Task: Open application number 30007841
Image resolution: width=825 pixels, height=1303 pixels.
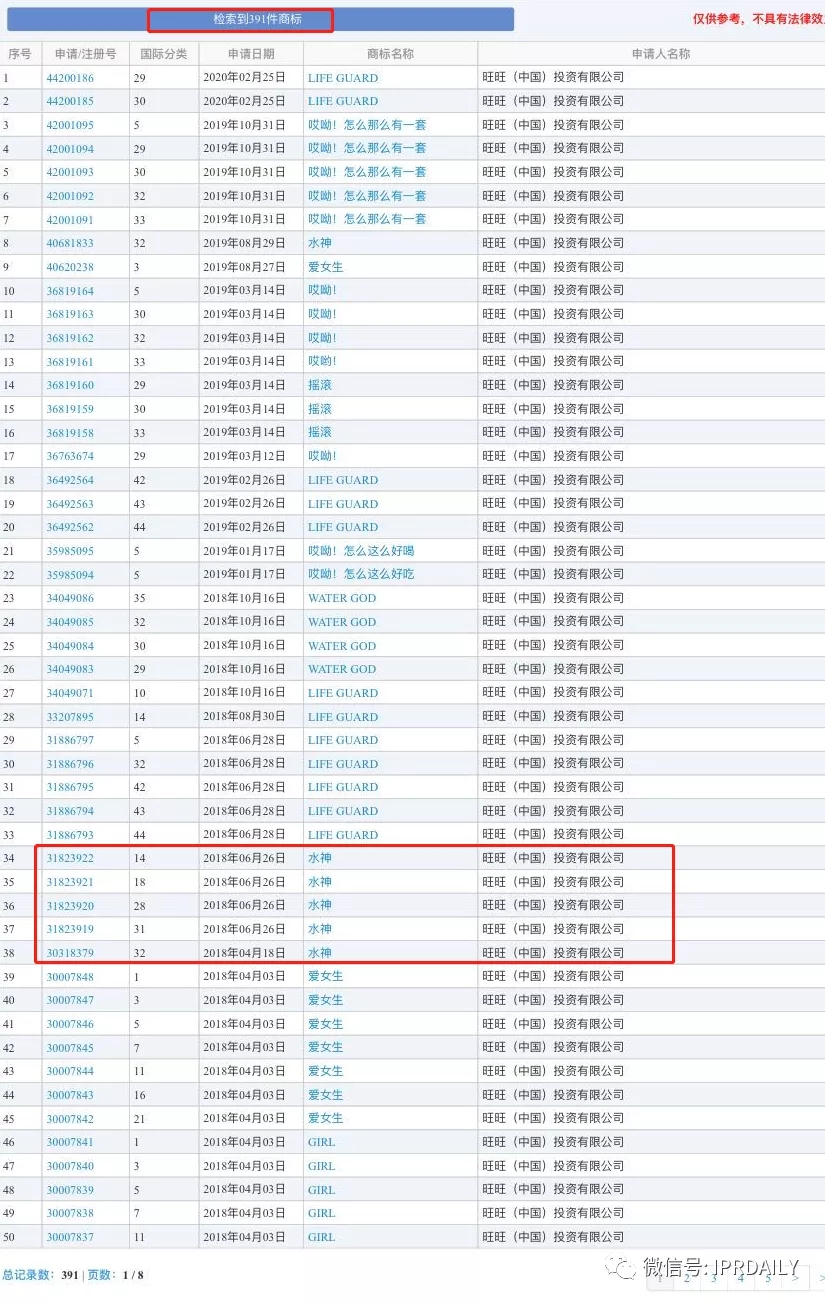Action: [70, 1142]
